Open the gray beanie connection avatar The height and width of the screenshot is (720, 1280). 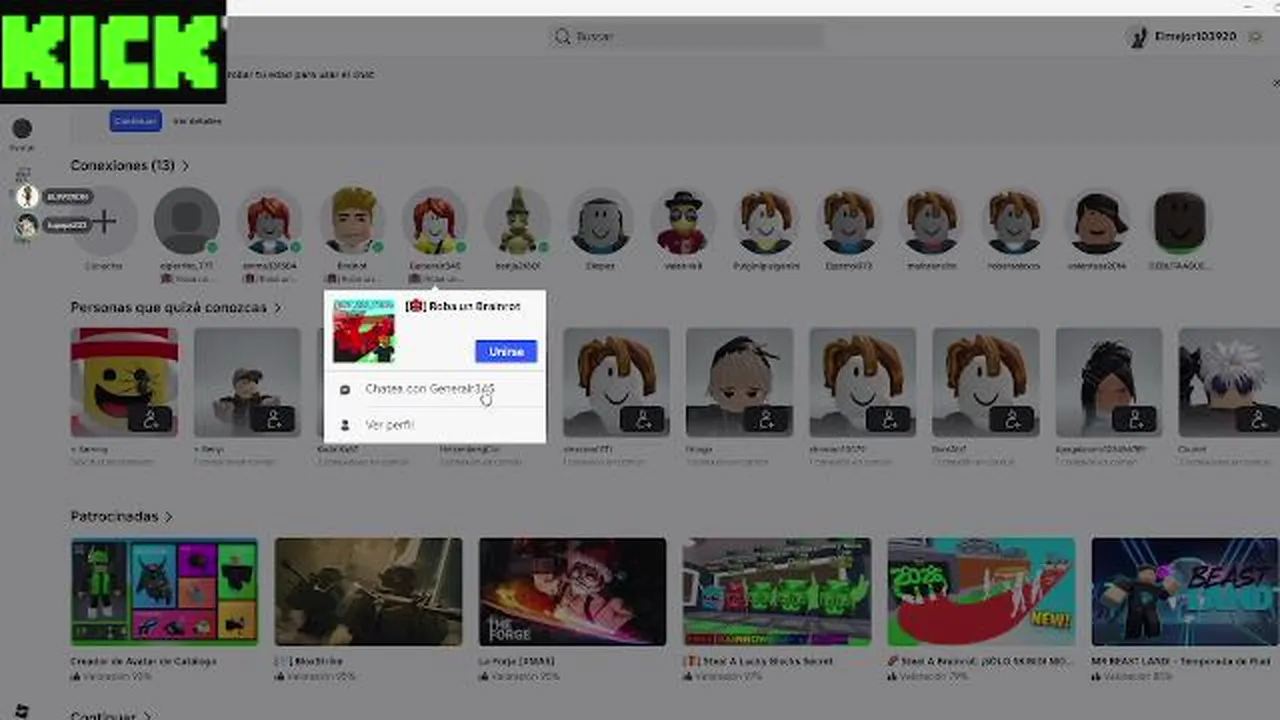point(600,221)
